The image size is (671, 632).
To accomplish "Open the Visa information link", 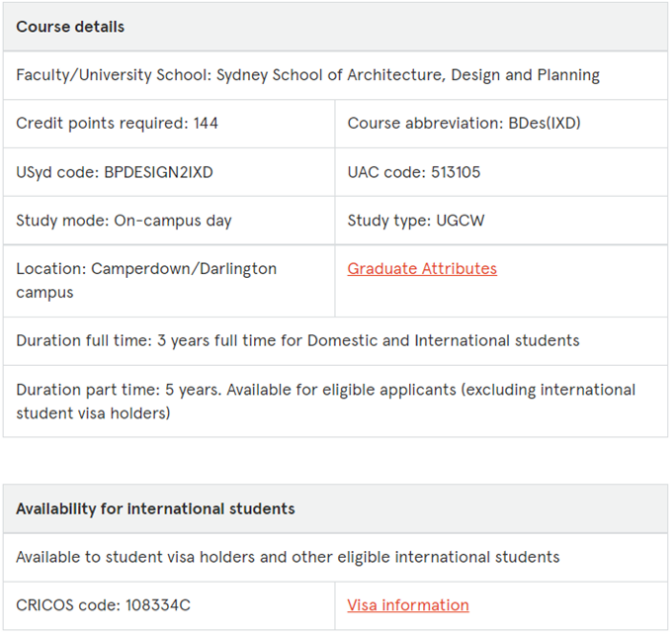I will point(407,605).
